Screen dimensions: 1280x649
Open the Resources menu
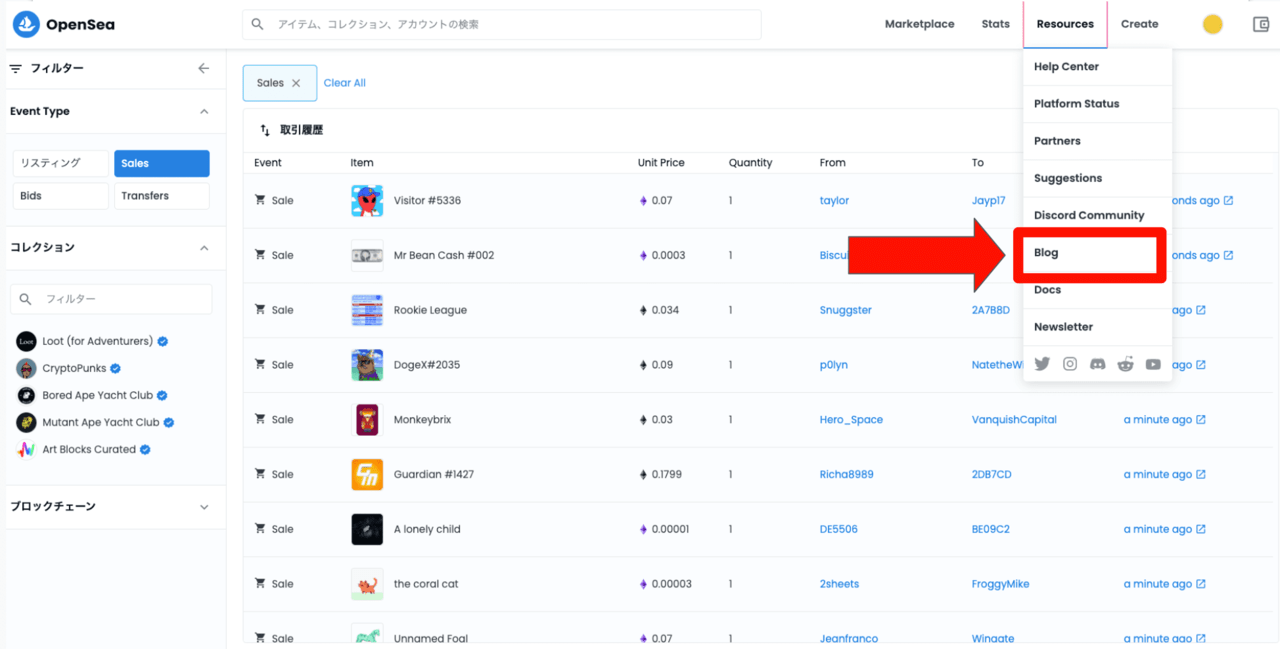(x=1065, y=24)
